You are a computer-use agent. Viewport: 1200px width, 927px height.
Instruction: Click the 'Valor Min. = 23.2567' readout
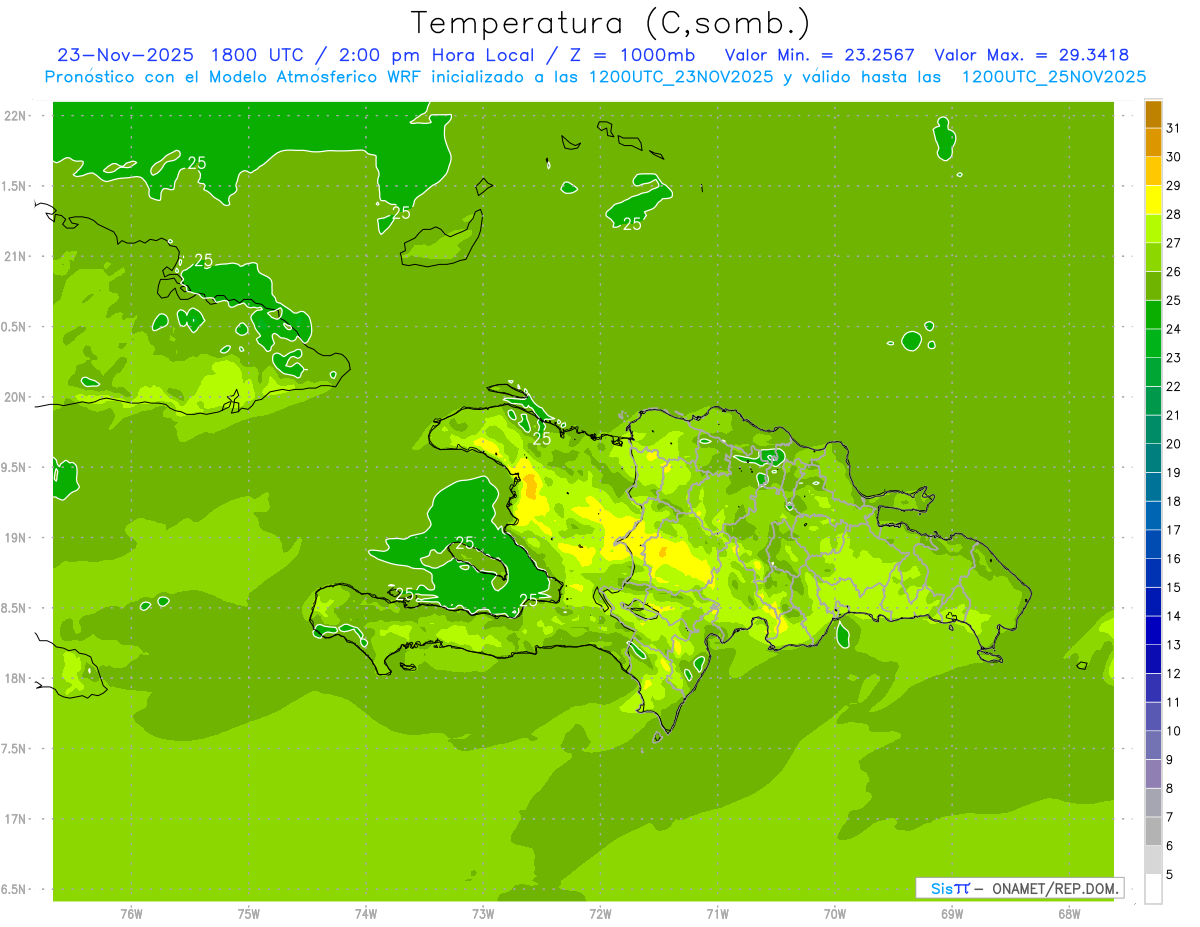[819, 55]
